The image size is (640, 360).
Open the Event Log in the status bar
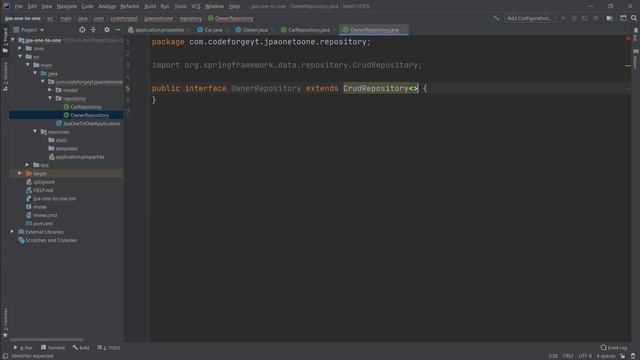click(x=613, y=348)
